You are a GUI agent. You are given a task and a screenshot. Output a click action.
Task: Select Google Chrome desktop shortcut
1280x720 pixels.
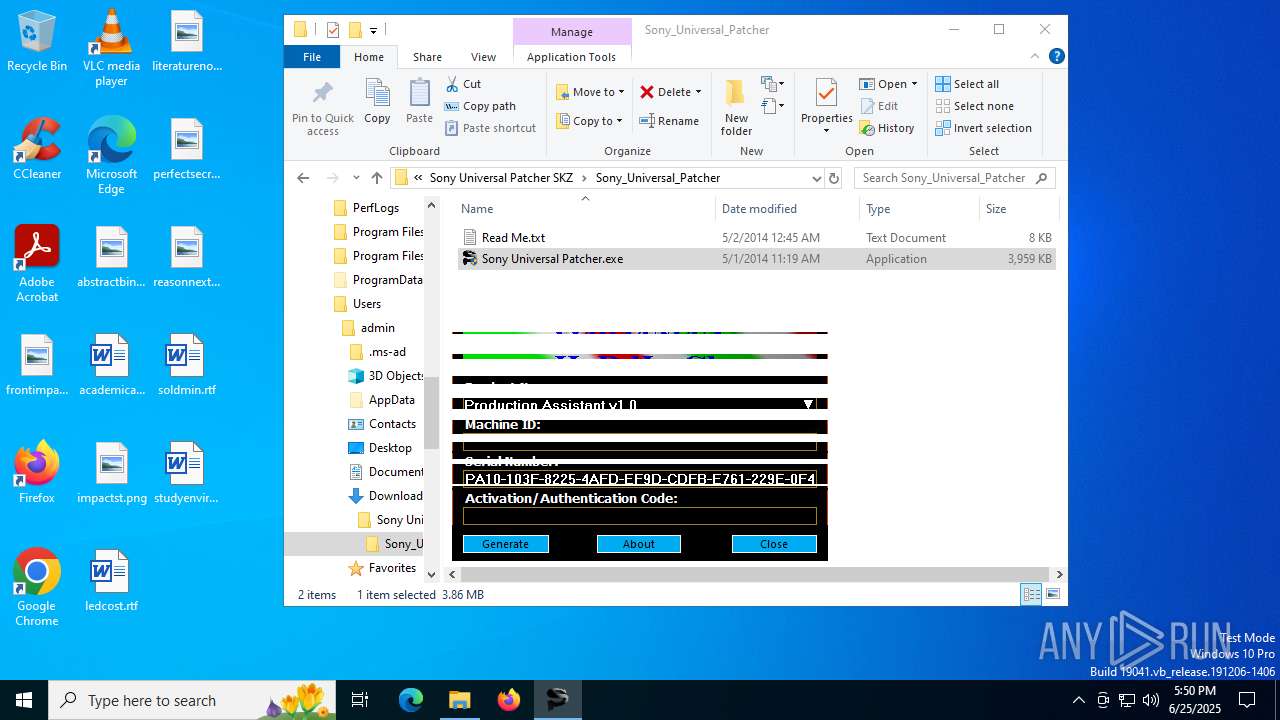click(x=37, y=588)
